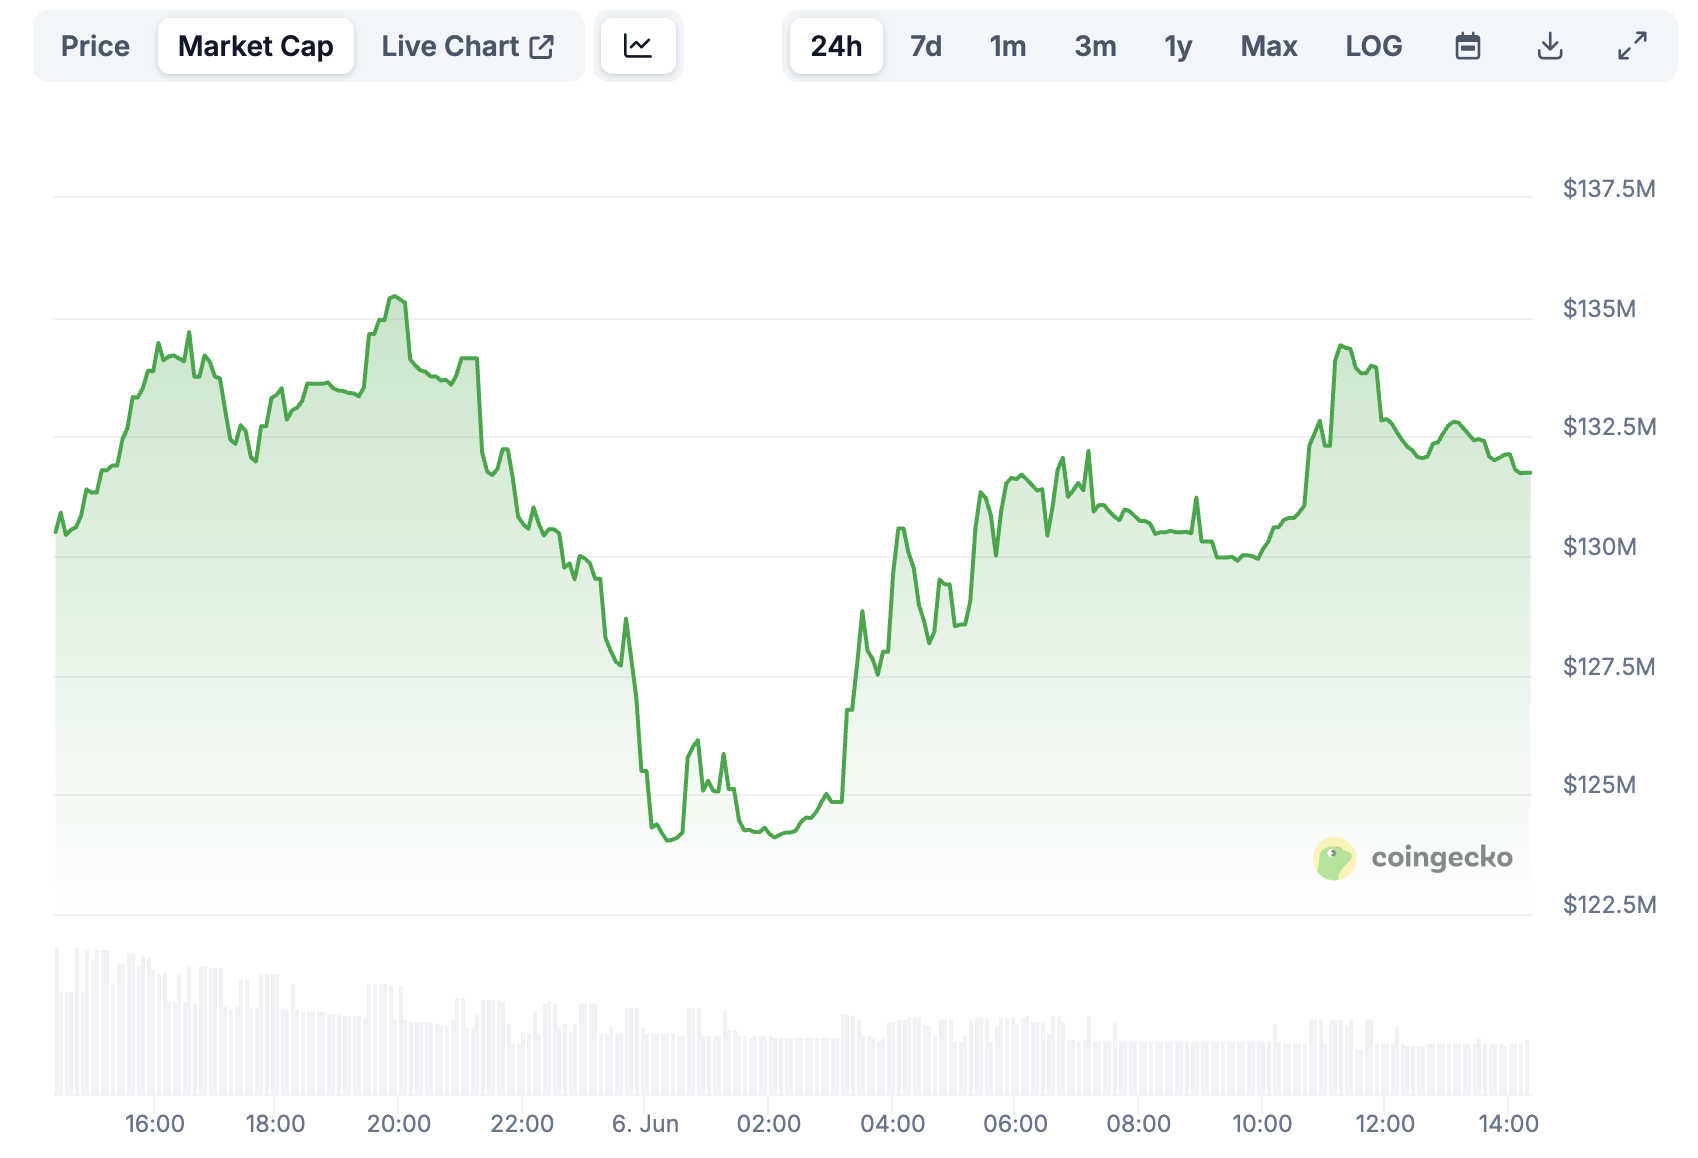This screenshot has height=1158, width=1698.
Task: Switch to the Price tab
Action: click(95, 46)
